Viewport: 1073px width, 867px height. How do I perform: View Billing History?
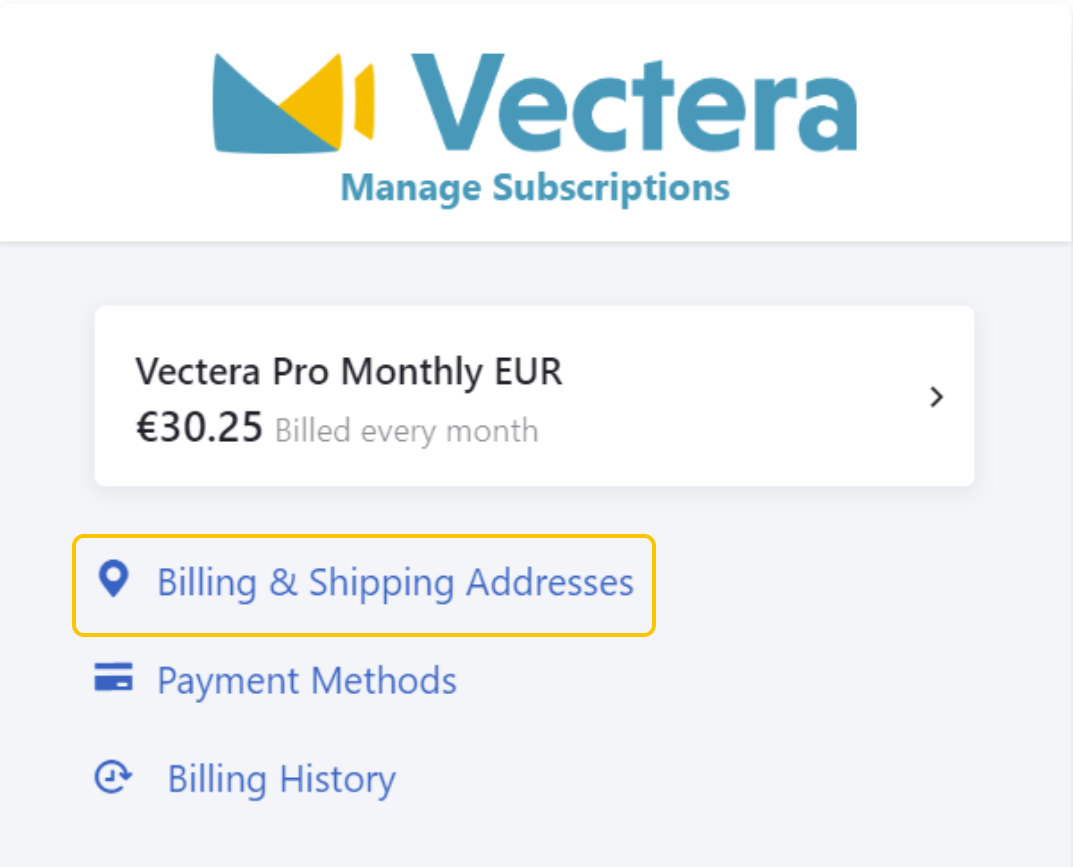(245, 779)
